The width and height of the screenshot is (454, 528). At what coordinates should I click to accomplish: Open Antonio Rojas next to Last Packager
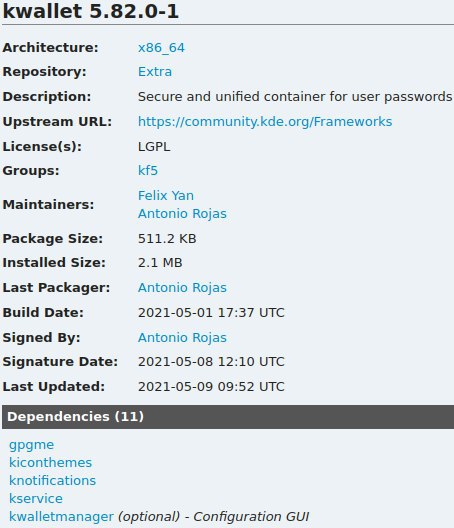coord(182,288)
